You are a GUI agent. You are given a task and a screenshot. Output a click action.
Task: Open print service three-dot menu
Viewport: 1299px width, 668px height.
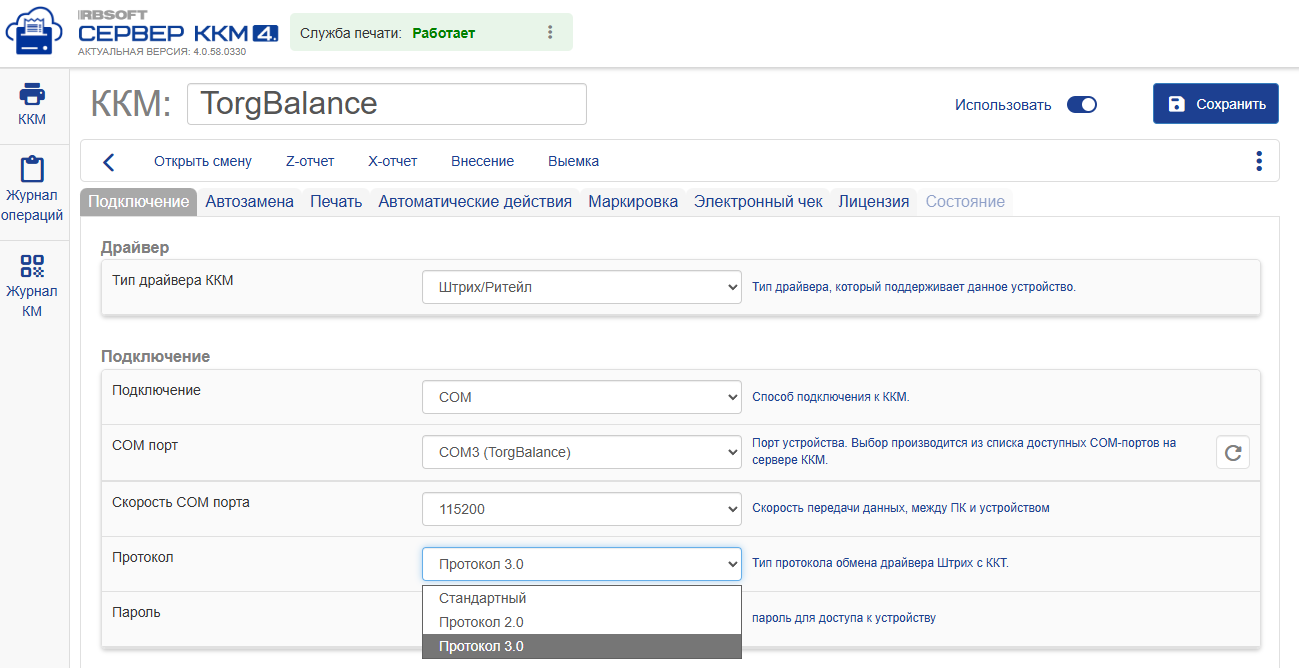[x=550, y=32]
